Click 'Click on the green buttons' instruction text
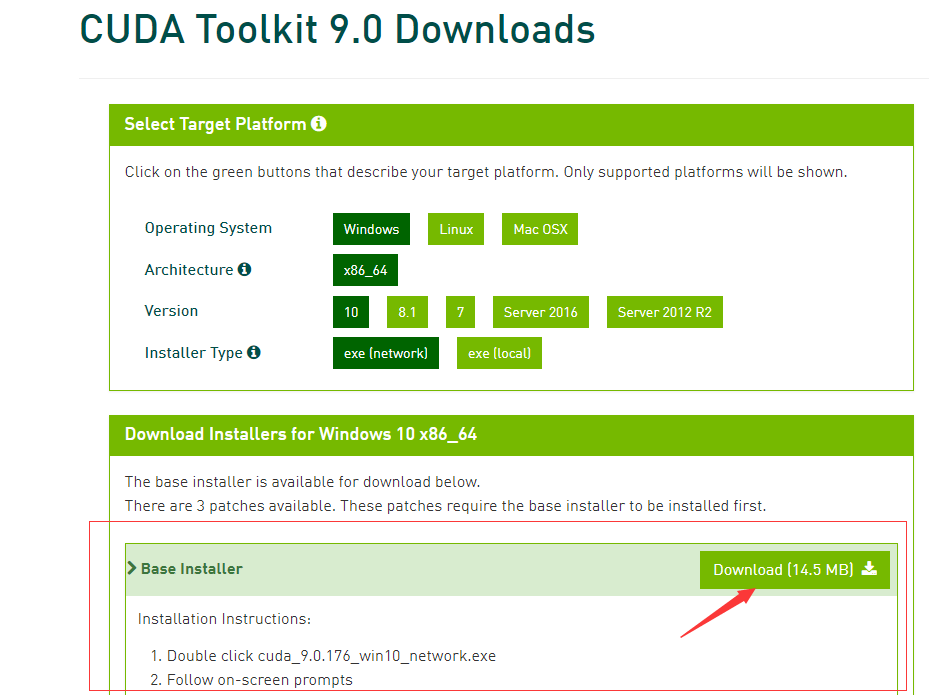The image size is (929, 695). pyautogui.click(x=486, y=172)
